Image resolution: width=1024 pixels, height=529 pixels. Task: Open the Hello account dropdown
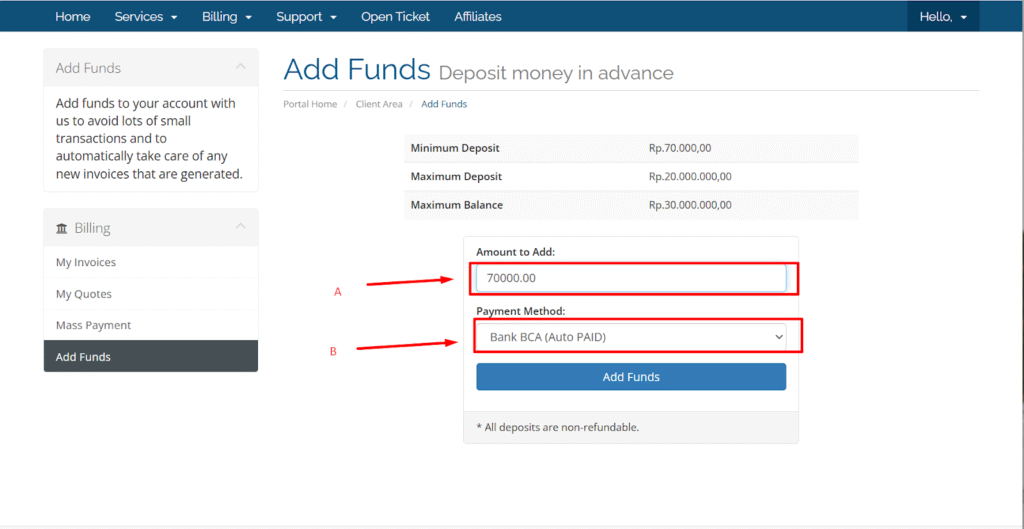coord(943,17)
